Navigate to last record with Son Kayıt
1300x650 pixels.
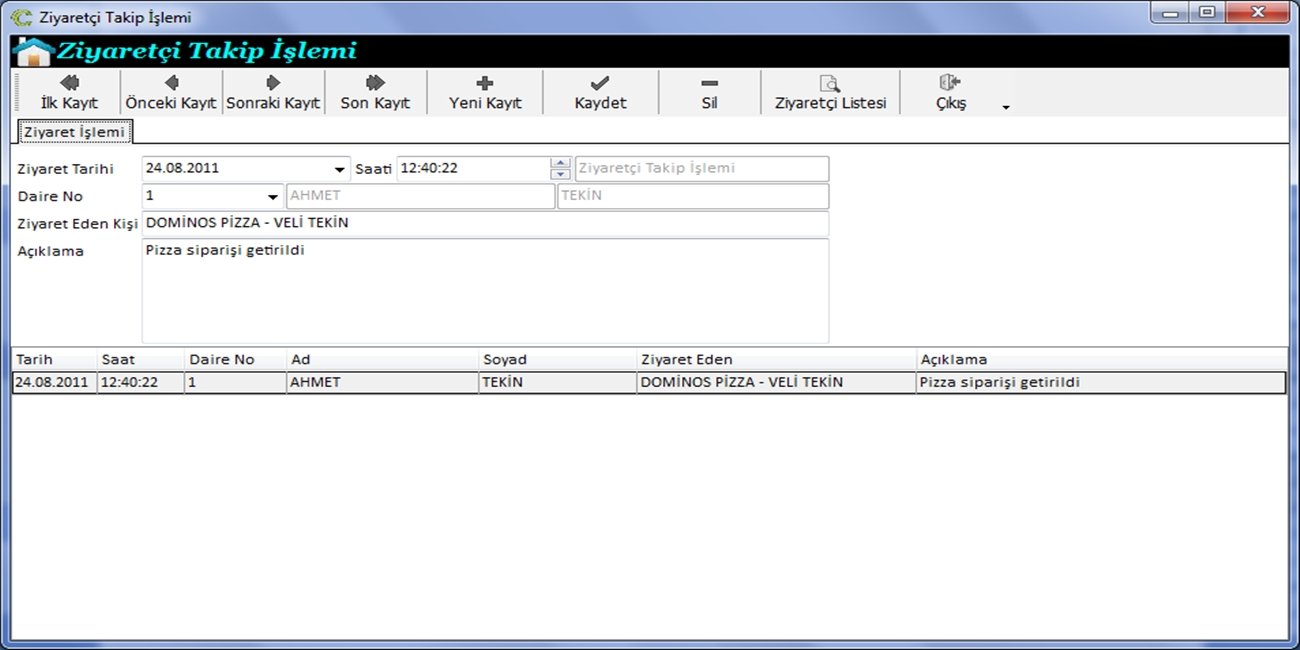(x=375, y=92)
